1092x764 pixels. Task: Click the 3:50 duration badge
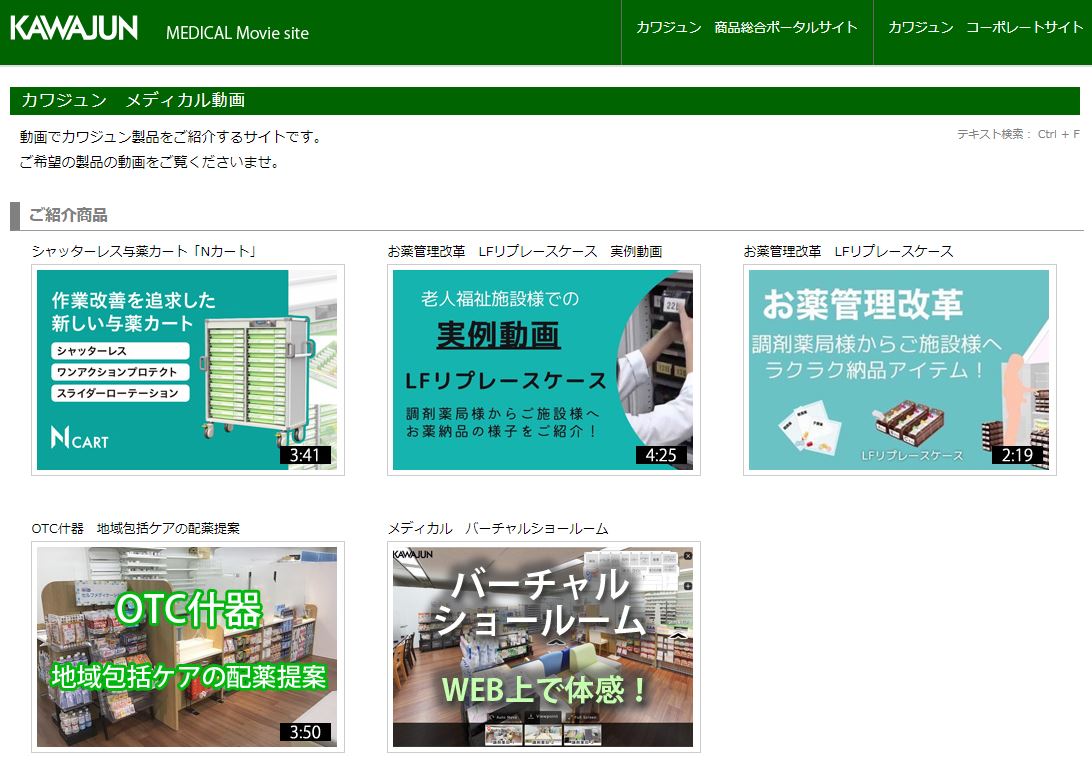(x=305, y=733)
